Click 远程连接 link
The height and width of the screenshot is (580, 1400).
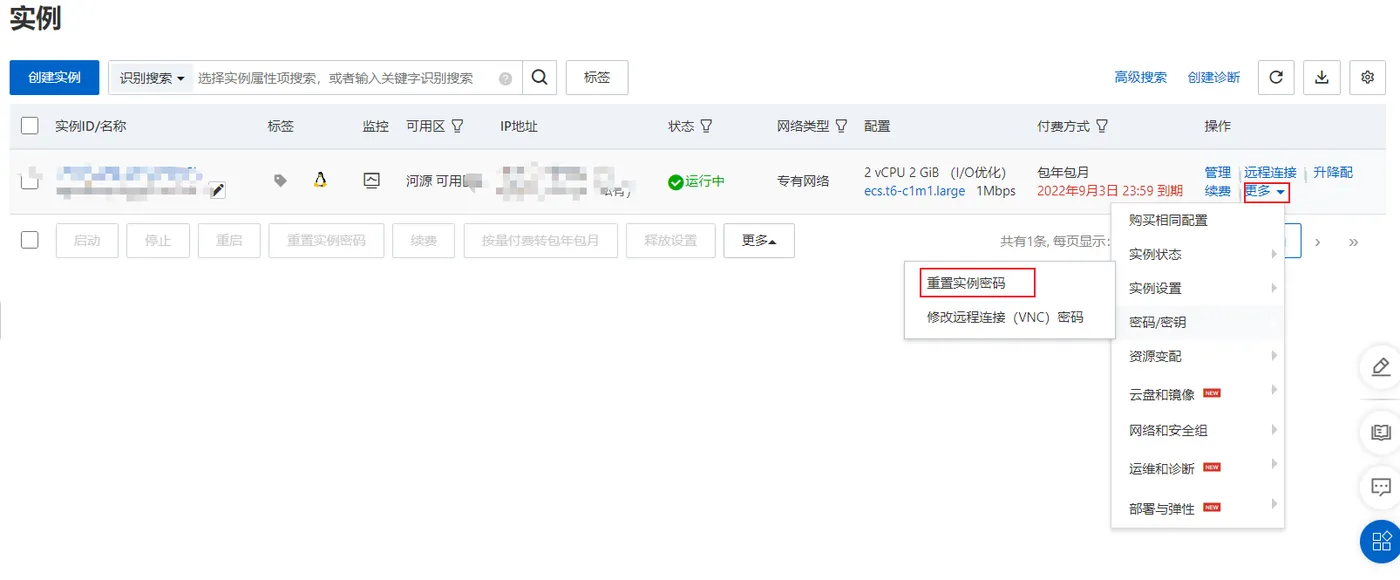pos(1270,172)
